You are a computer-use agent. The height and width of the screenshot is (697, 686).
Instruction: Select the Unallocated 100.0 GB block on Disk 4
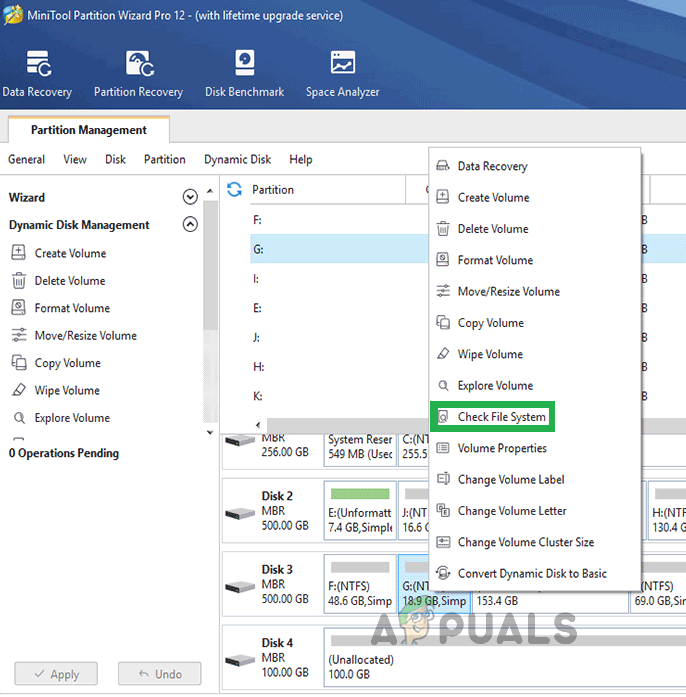505,657
